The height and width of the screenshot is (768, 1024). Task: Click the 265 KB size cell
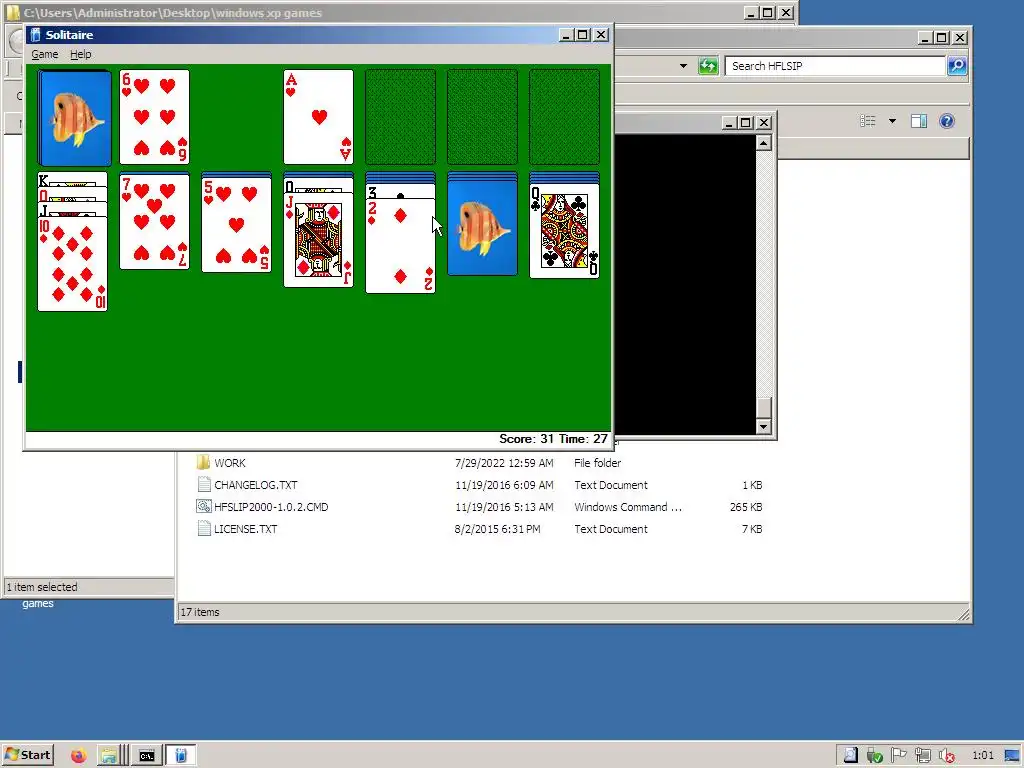click(x=746, y=507)
